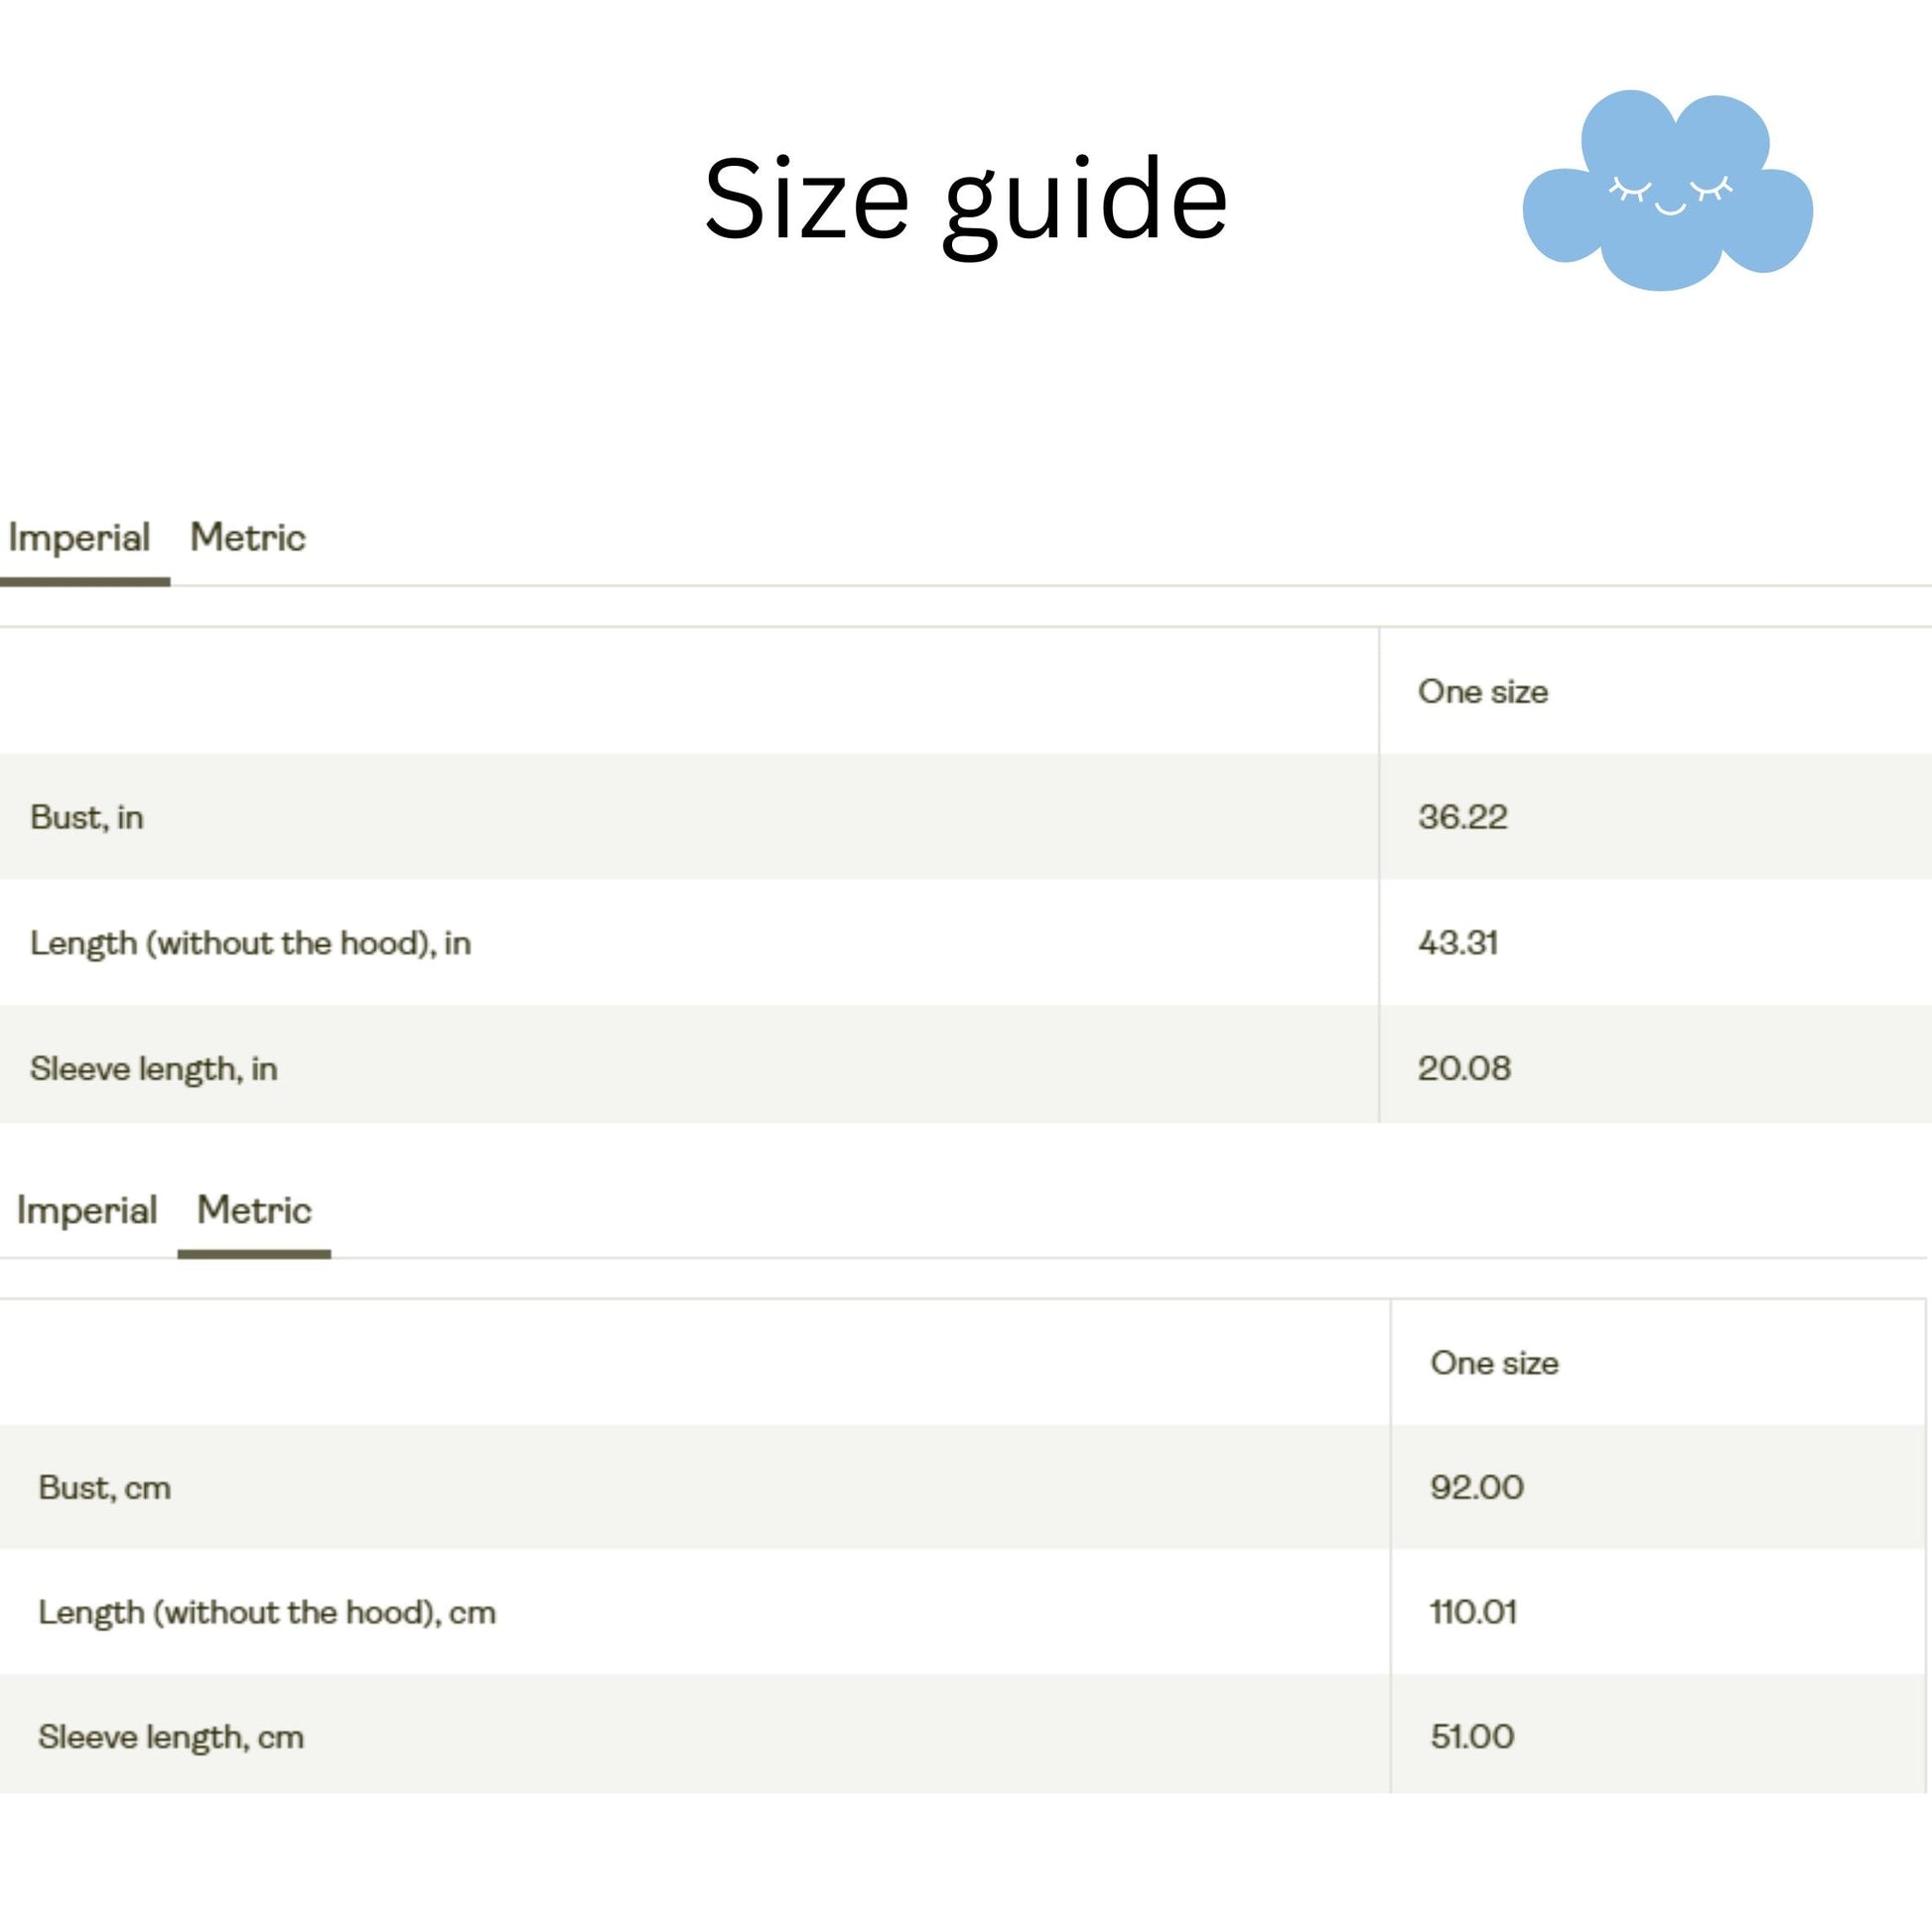Image resolution: width=1932 pixels, height=1932 pixels.
Task: Select the underlined Metric tab
Action: pos(254,1210)
